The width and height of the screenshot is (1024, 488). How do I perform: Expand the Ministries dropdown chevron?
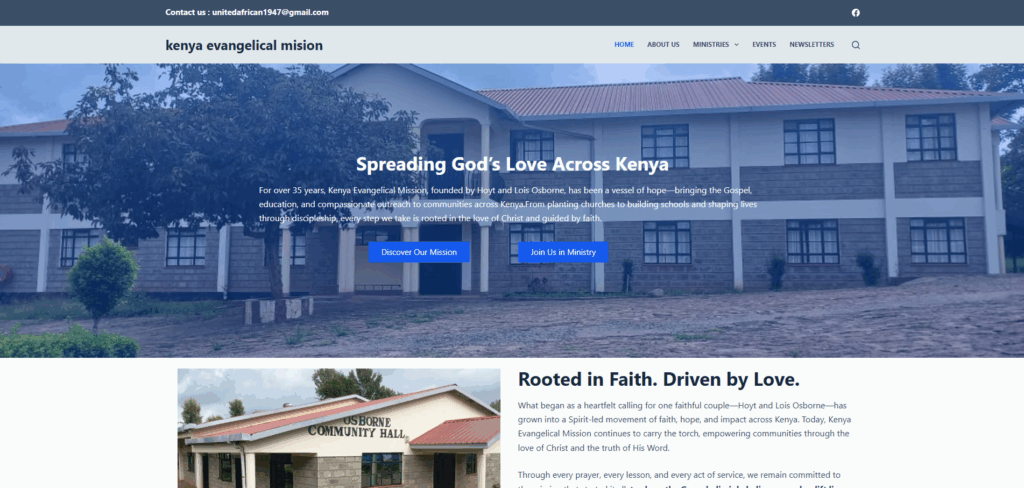click(x=737, y=45)
